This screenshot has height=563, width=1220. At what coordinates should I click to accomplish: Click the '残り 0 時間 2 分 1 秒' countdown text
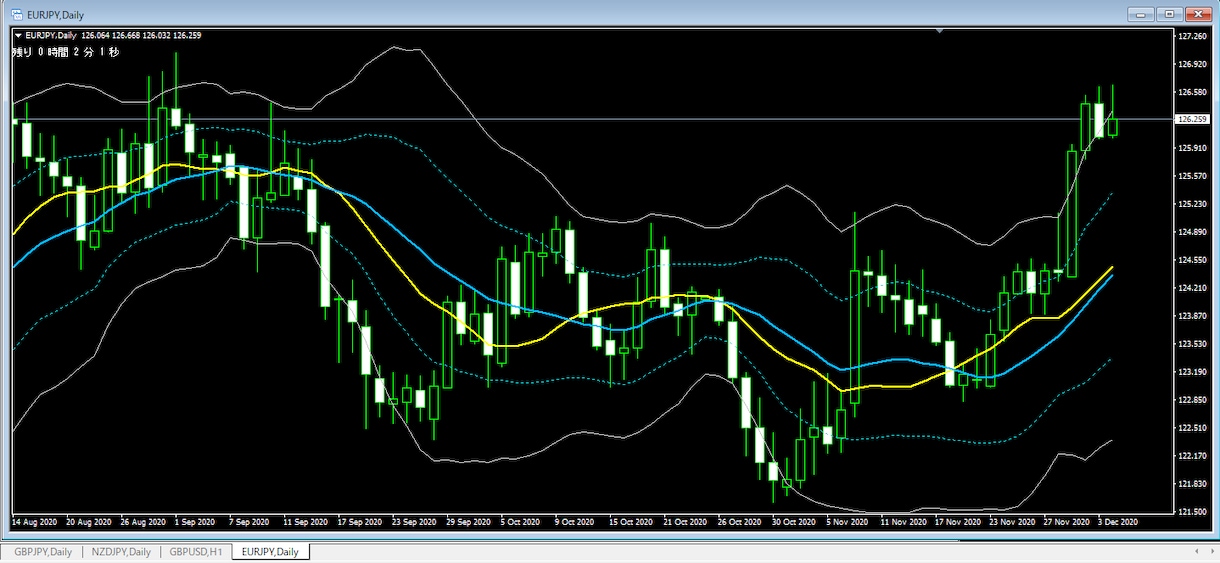pyautogui.click(x=65, y=51)
